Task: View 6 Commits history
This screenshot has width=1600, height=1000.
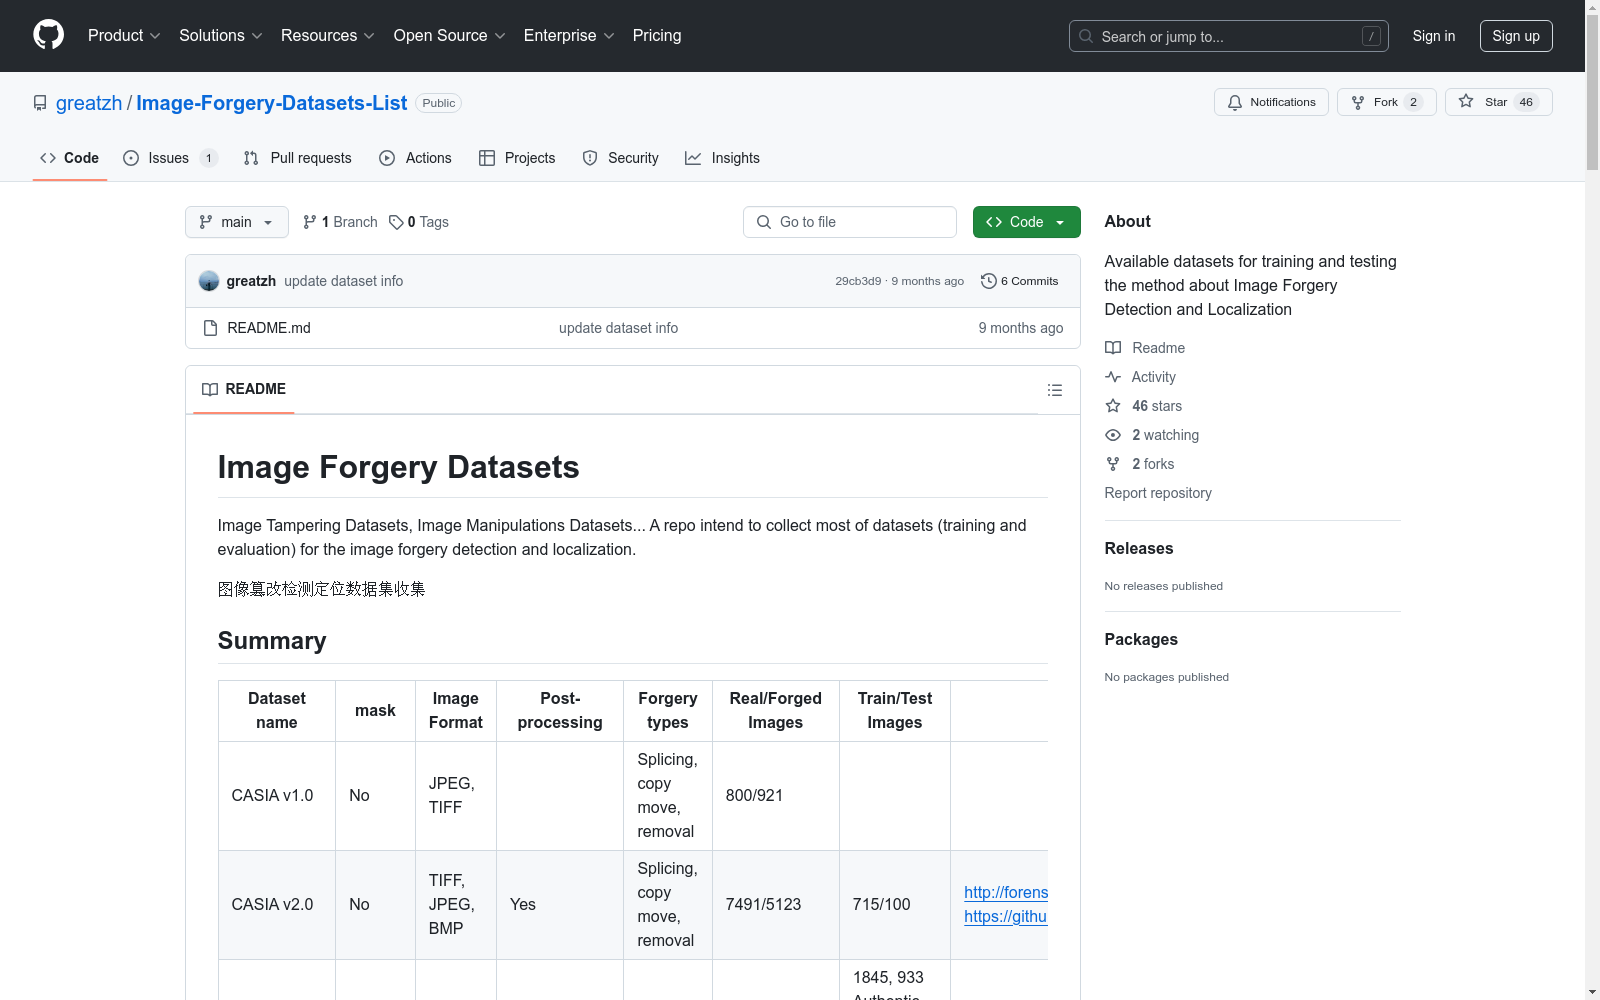Action: (1020, 281)
